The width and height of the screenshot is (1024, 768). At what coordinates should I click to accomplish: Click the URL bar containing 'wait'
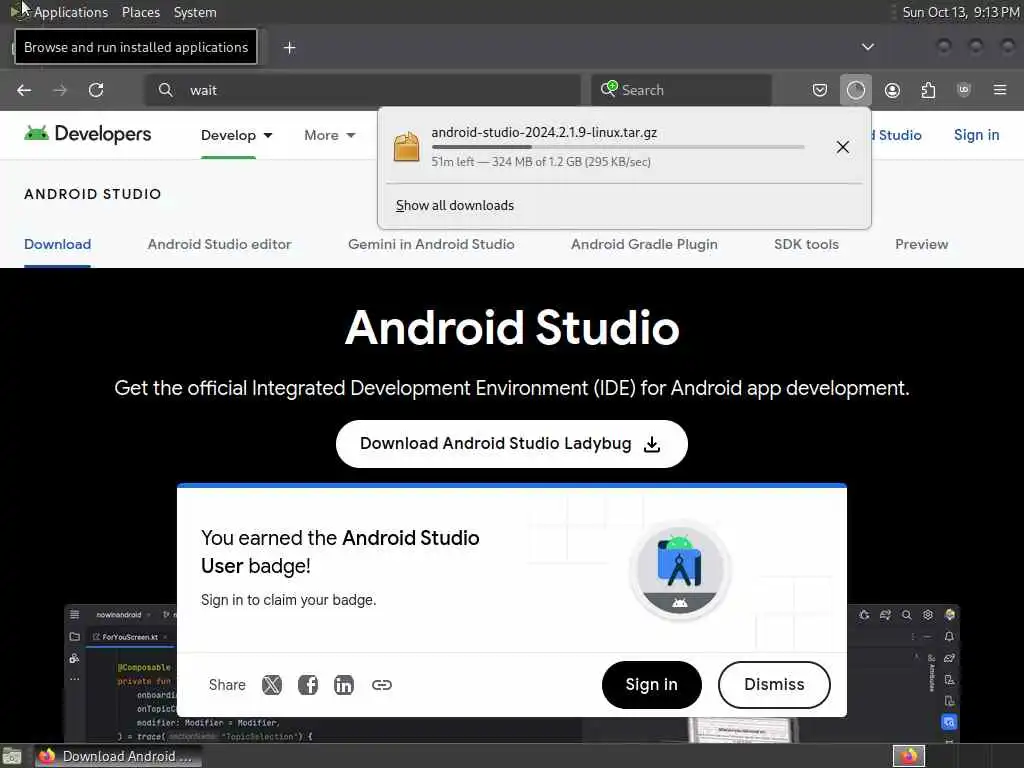tap(362, 90)
